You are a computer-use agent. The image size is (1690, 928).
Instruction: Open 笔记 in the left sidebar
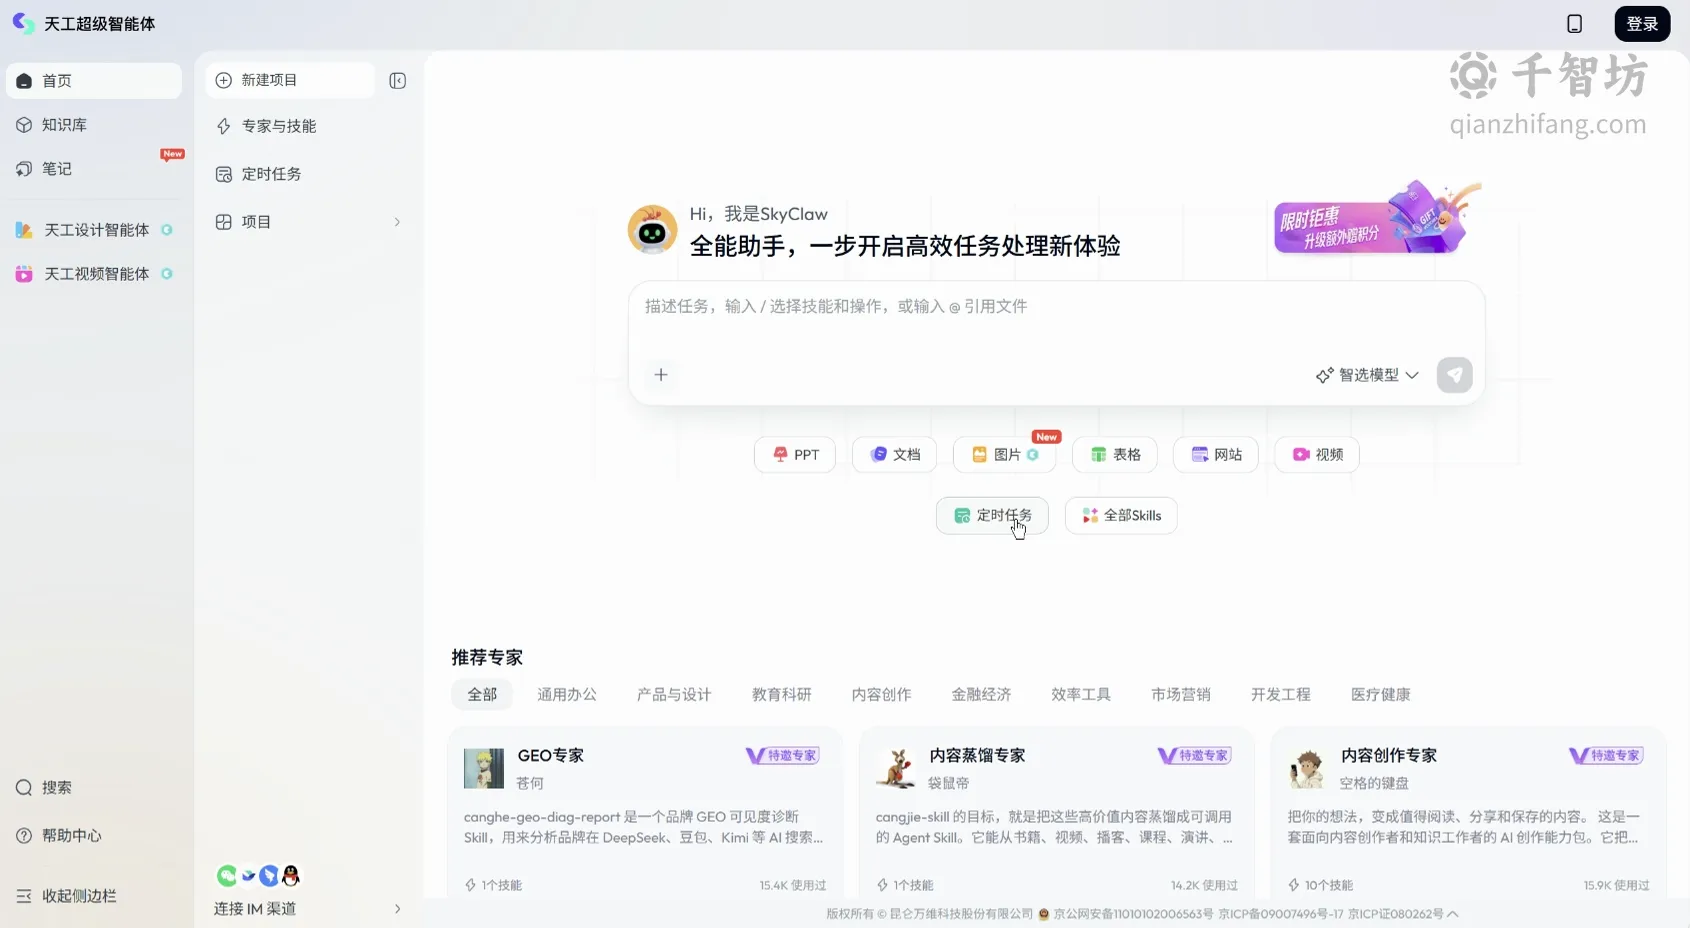(94, 169)
